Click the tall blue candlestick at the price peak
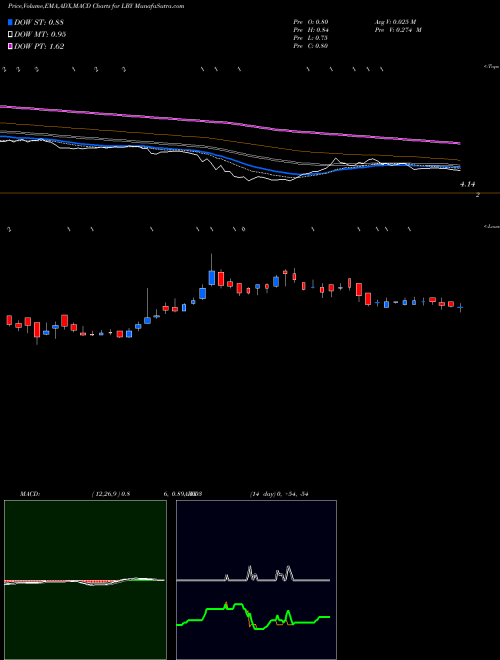 click(x=212, y=278)
